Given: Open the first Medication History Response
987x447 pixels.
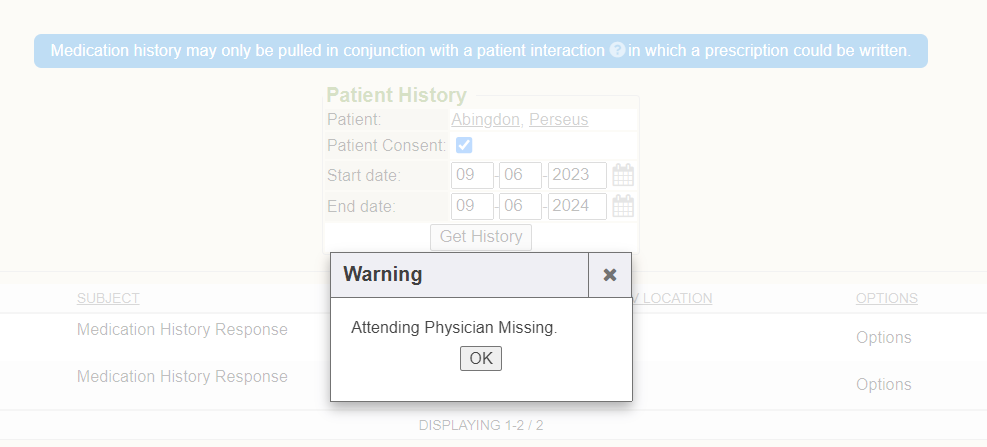Looking at the screenshot, I should pyautogui.click(x=182, y=329).
